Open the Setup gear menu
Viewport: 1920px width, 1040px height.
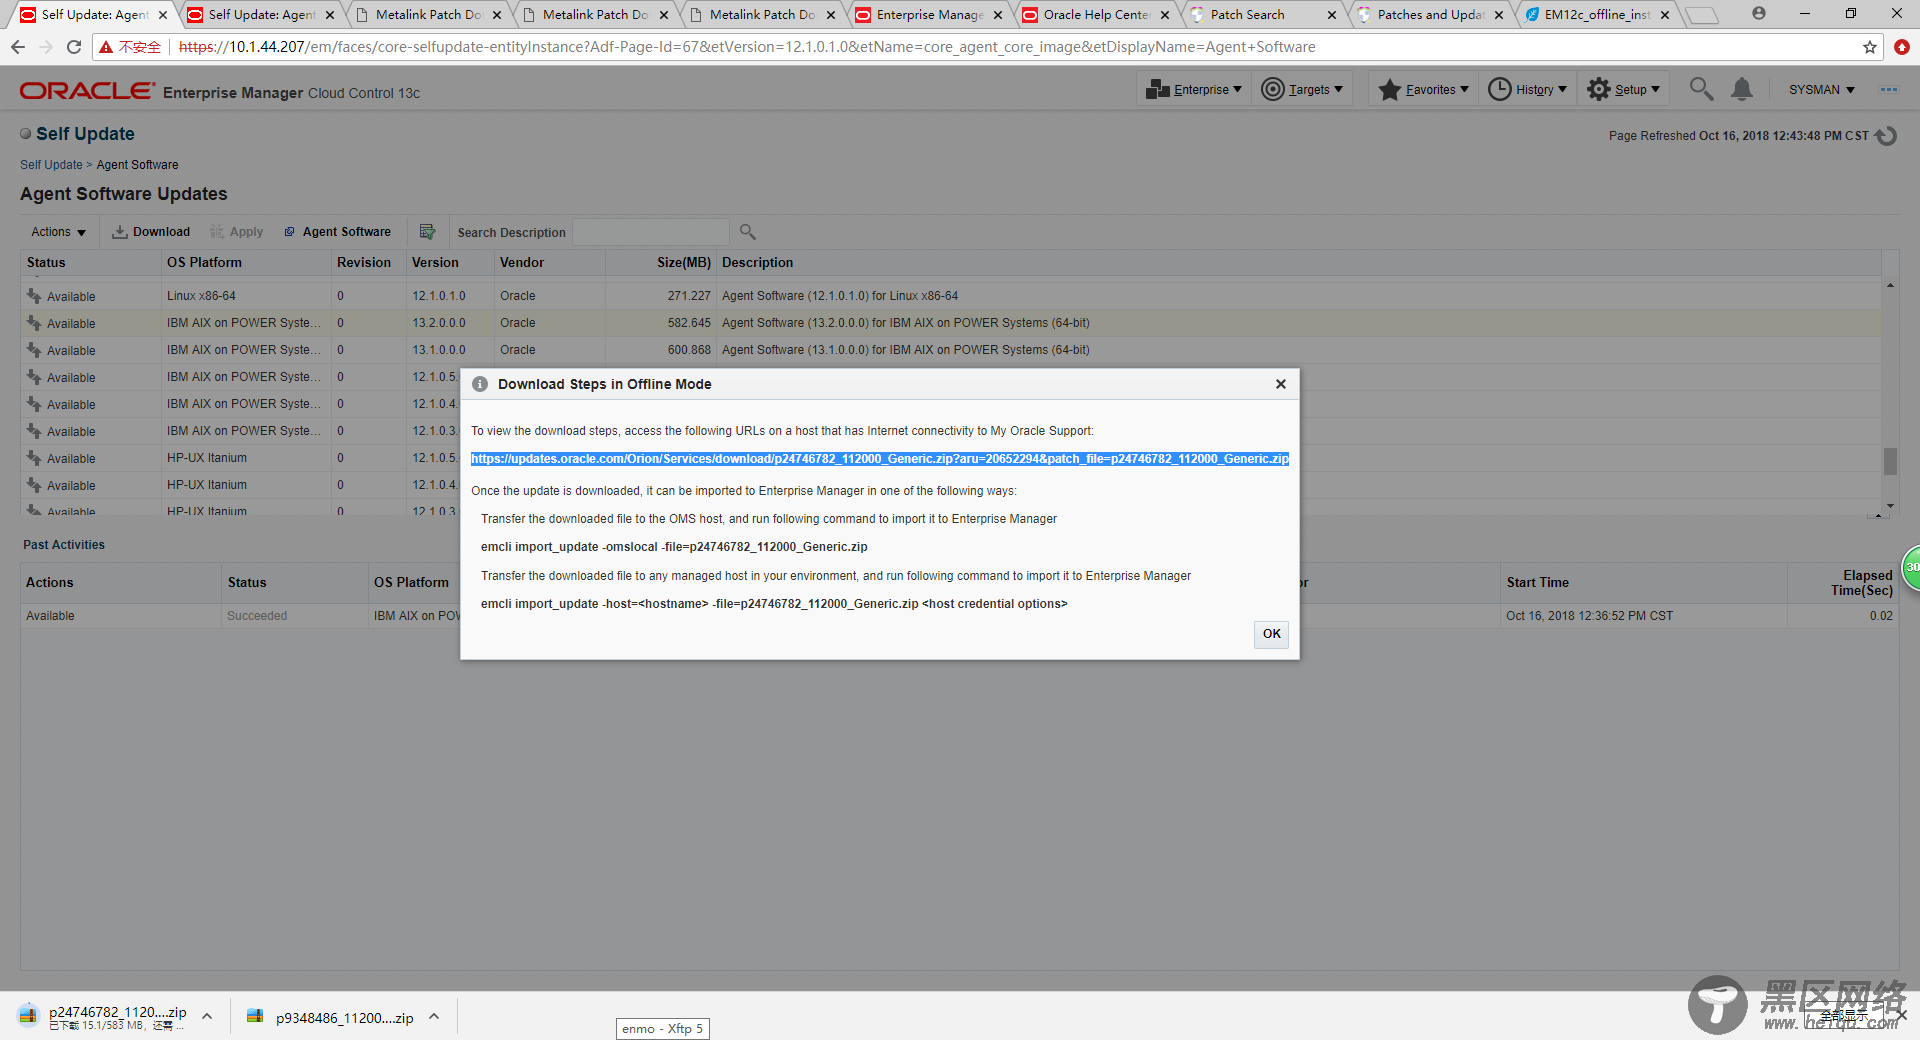click(x=1624, y=89)
